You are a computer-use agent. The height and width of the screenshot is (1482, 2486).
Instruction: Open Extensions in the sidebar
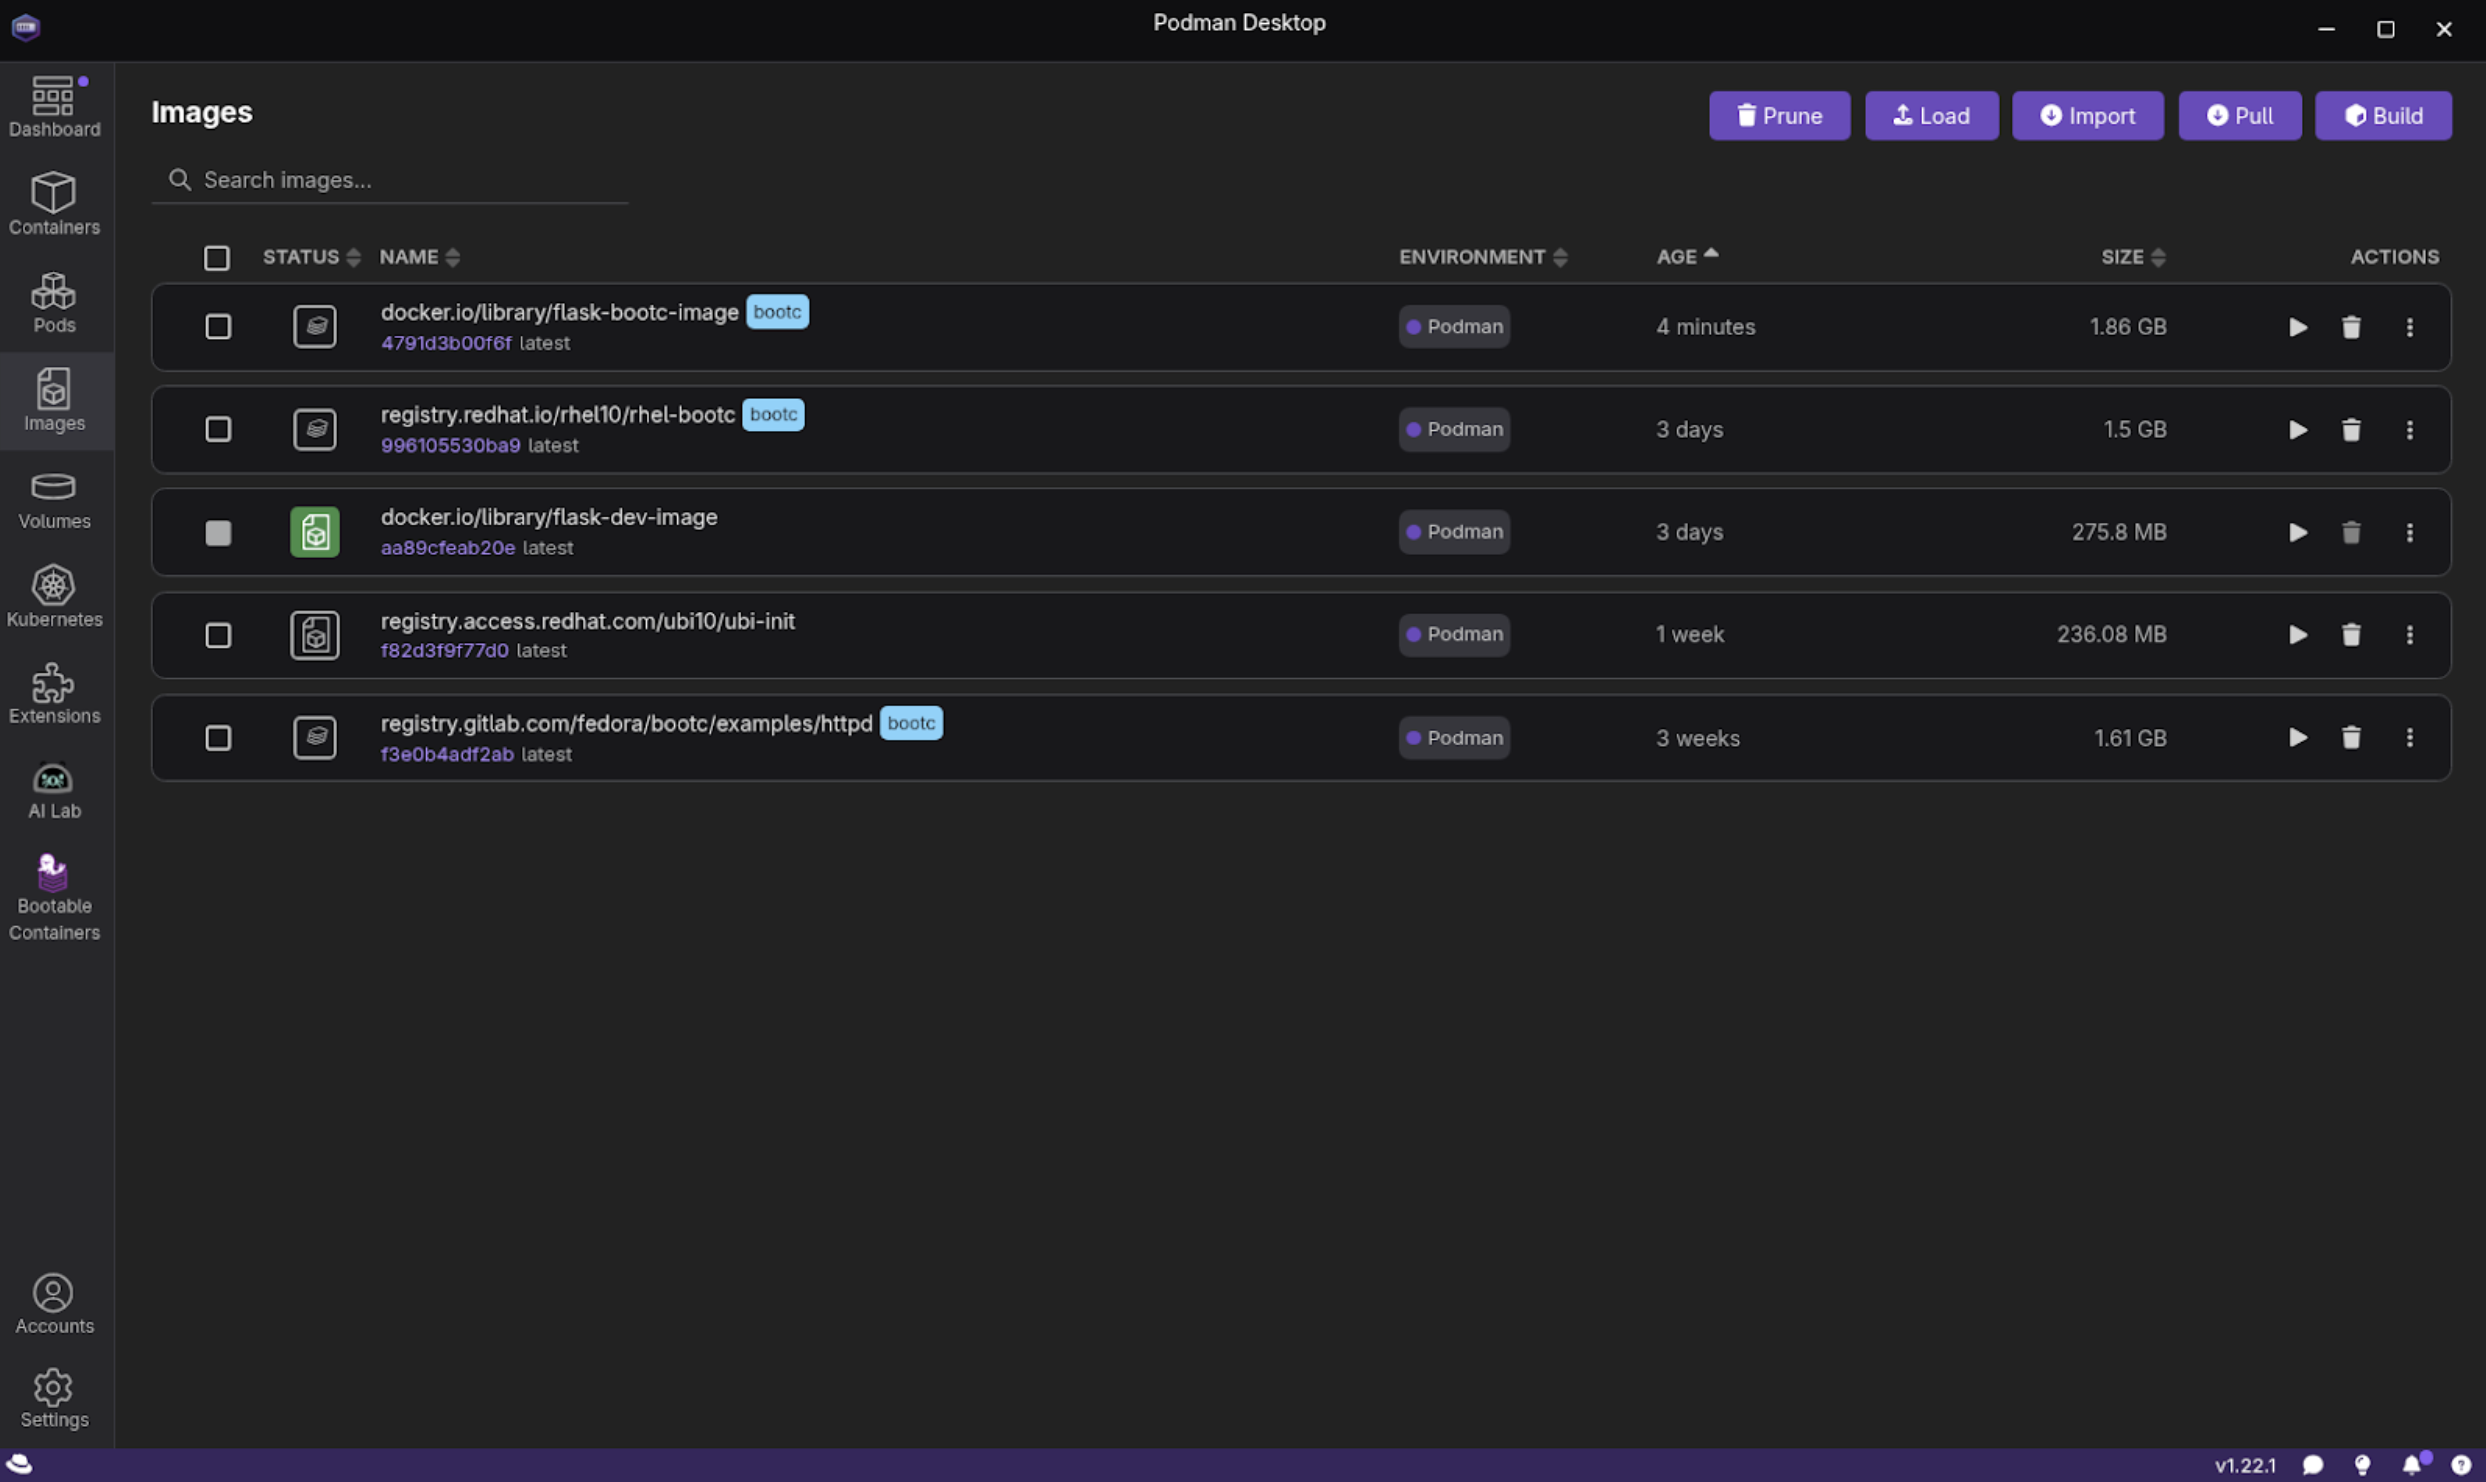pos(54,693)
